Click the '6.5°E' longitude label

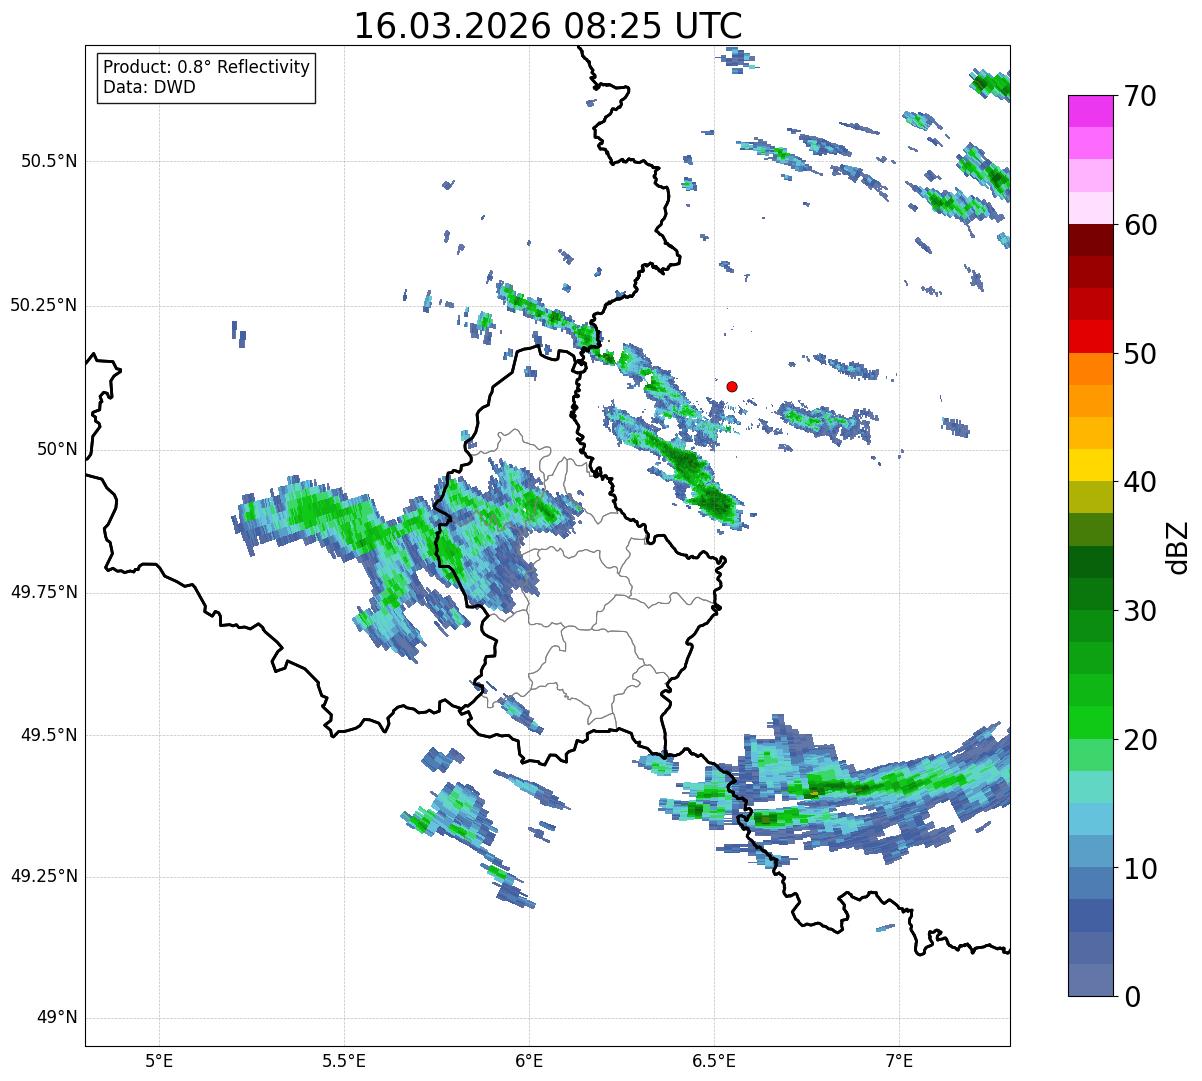pyautogui.click(x=714, y=1060)
